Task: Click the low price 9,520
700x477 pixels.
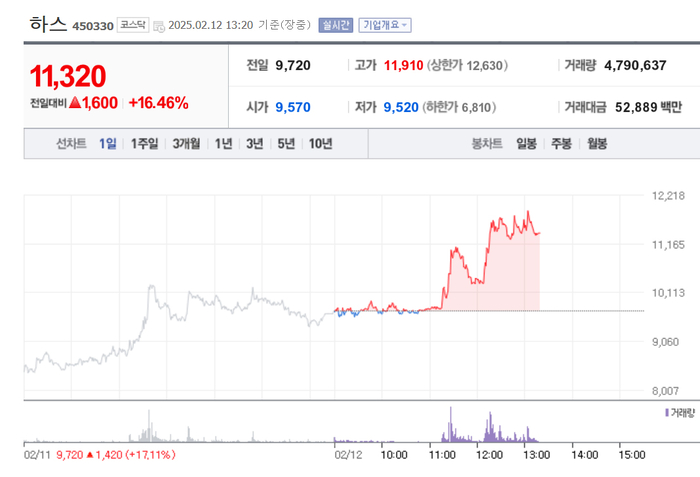Action: pos(401,107)
